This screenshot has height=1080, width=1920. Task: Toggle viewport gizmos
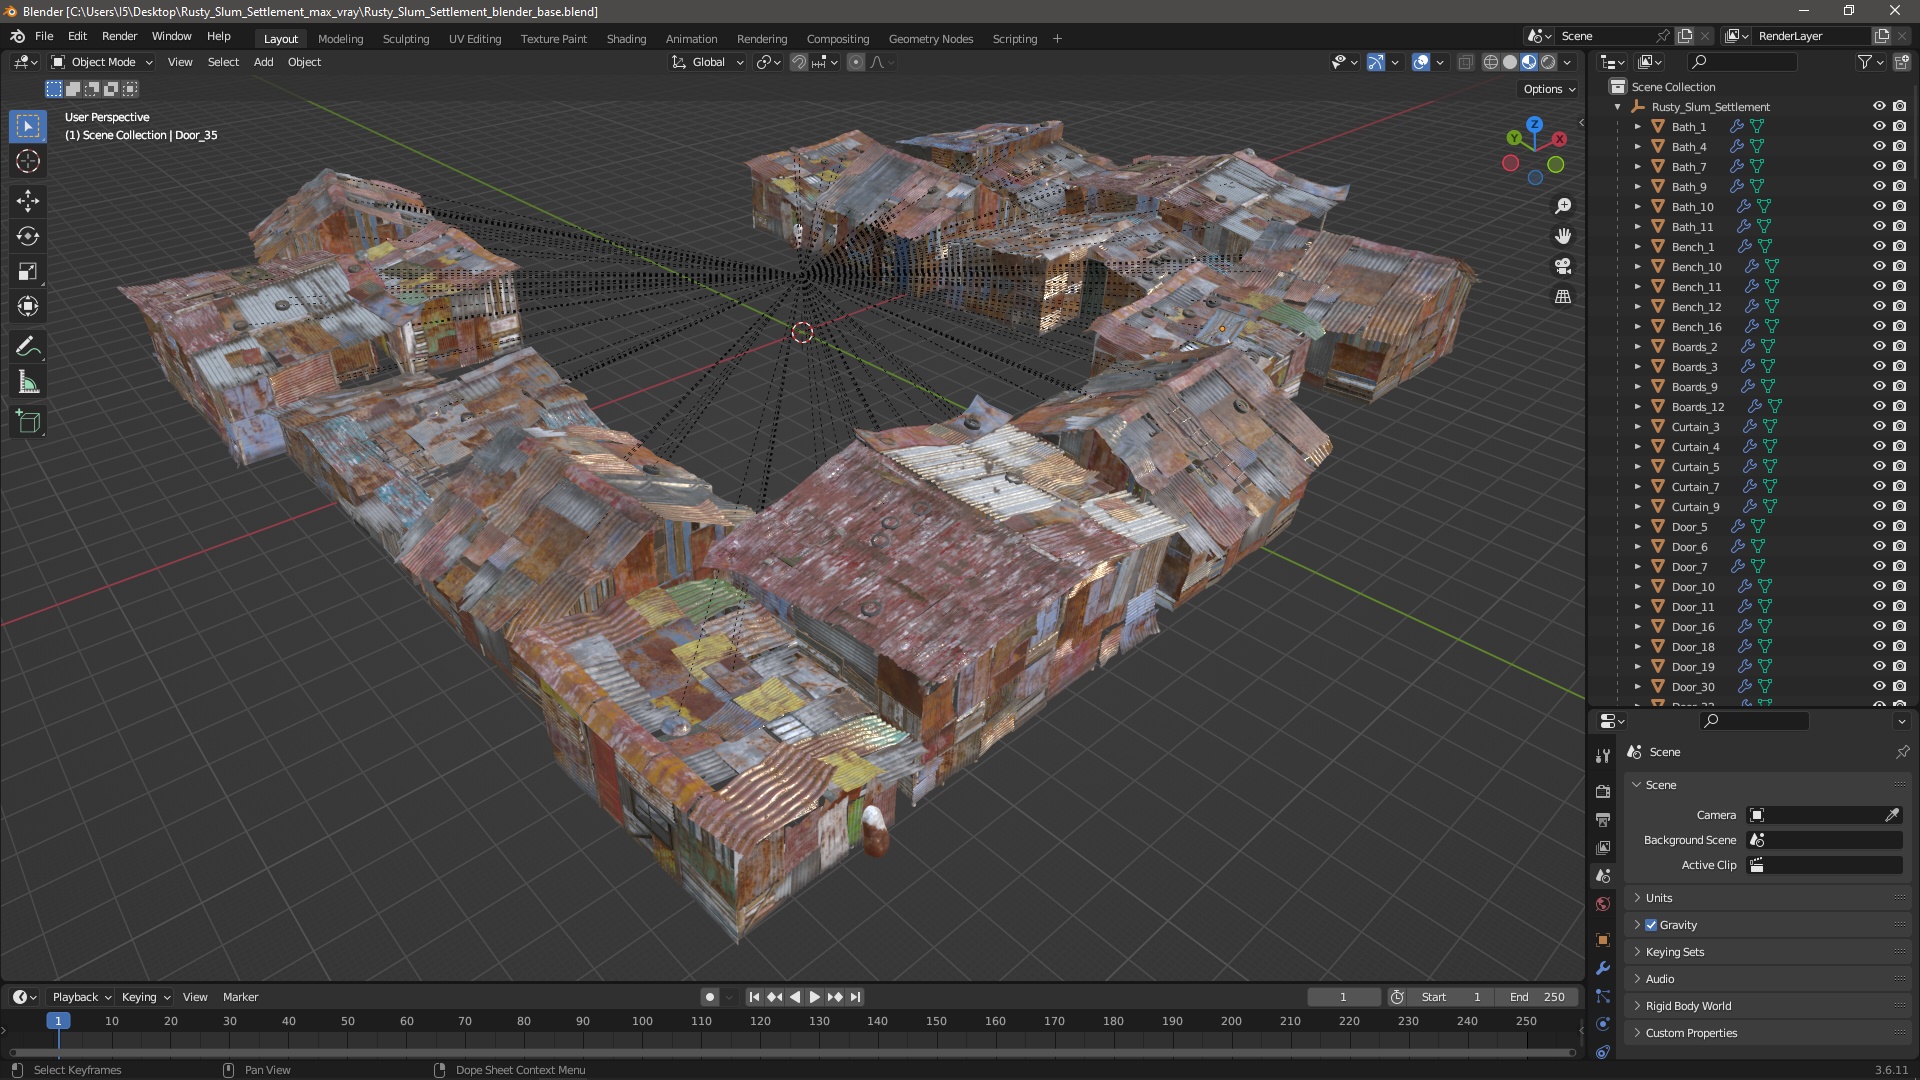point(1376,62)
